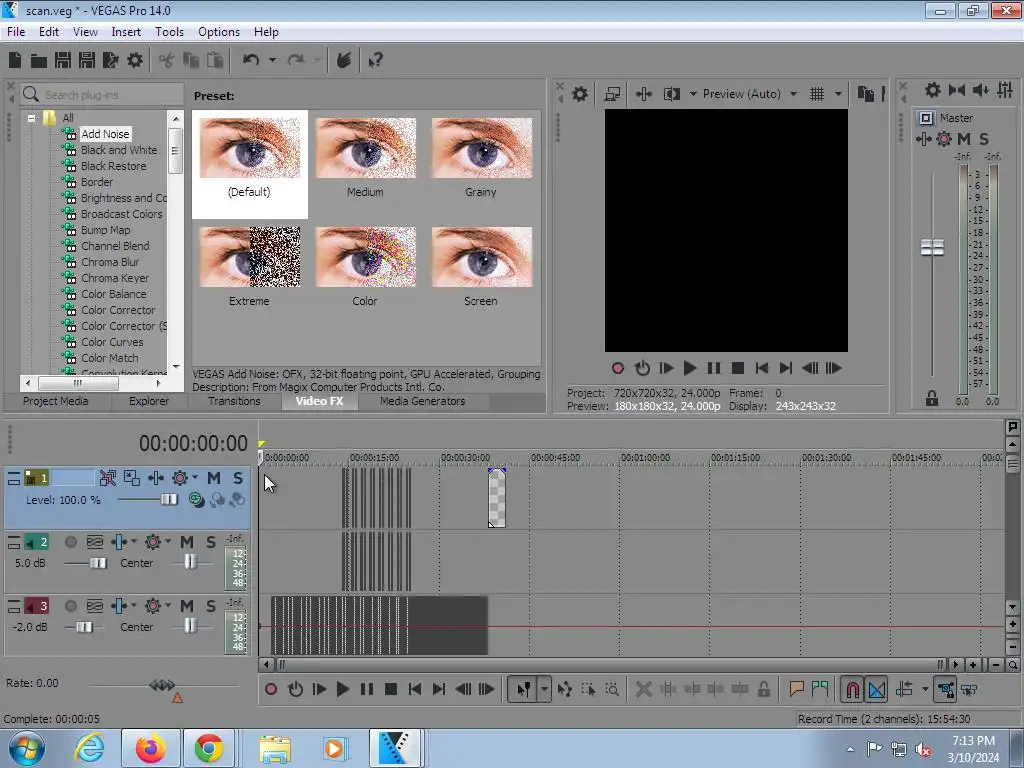Click the Record button in timeline transport
This screenshot has height=768, width=1024.
coord(270,689)
